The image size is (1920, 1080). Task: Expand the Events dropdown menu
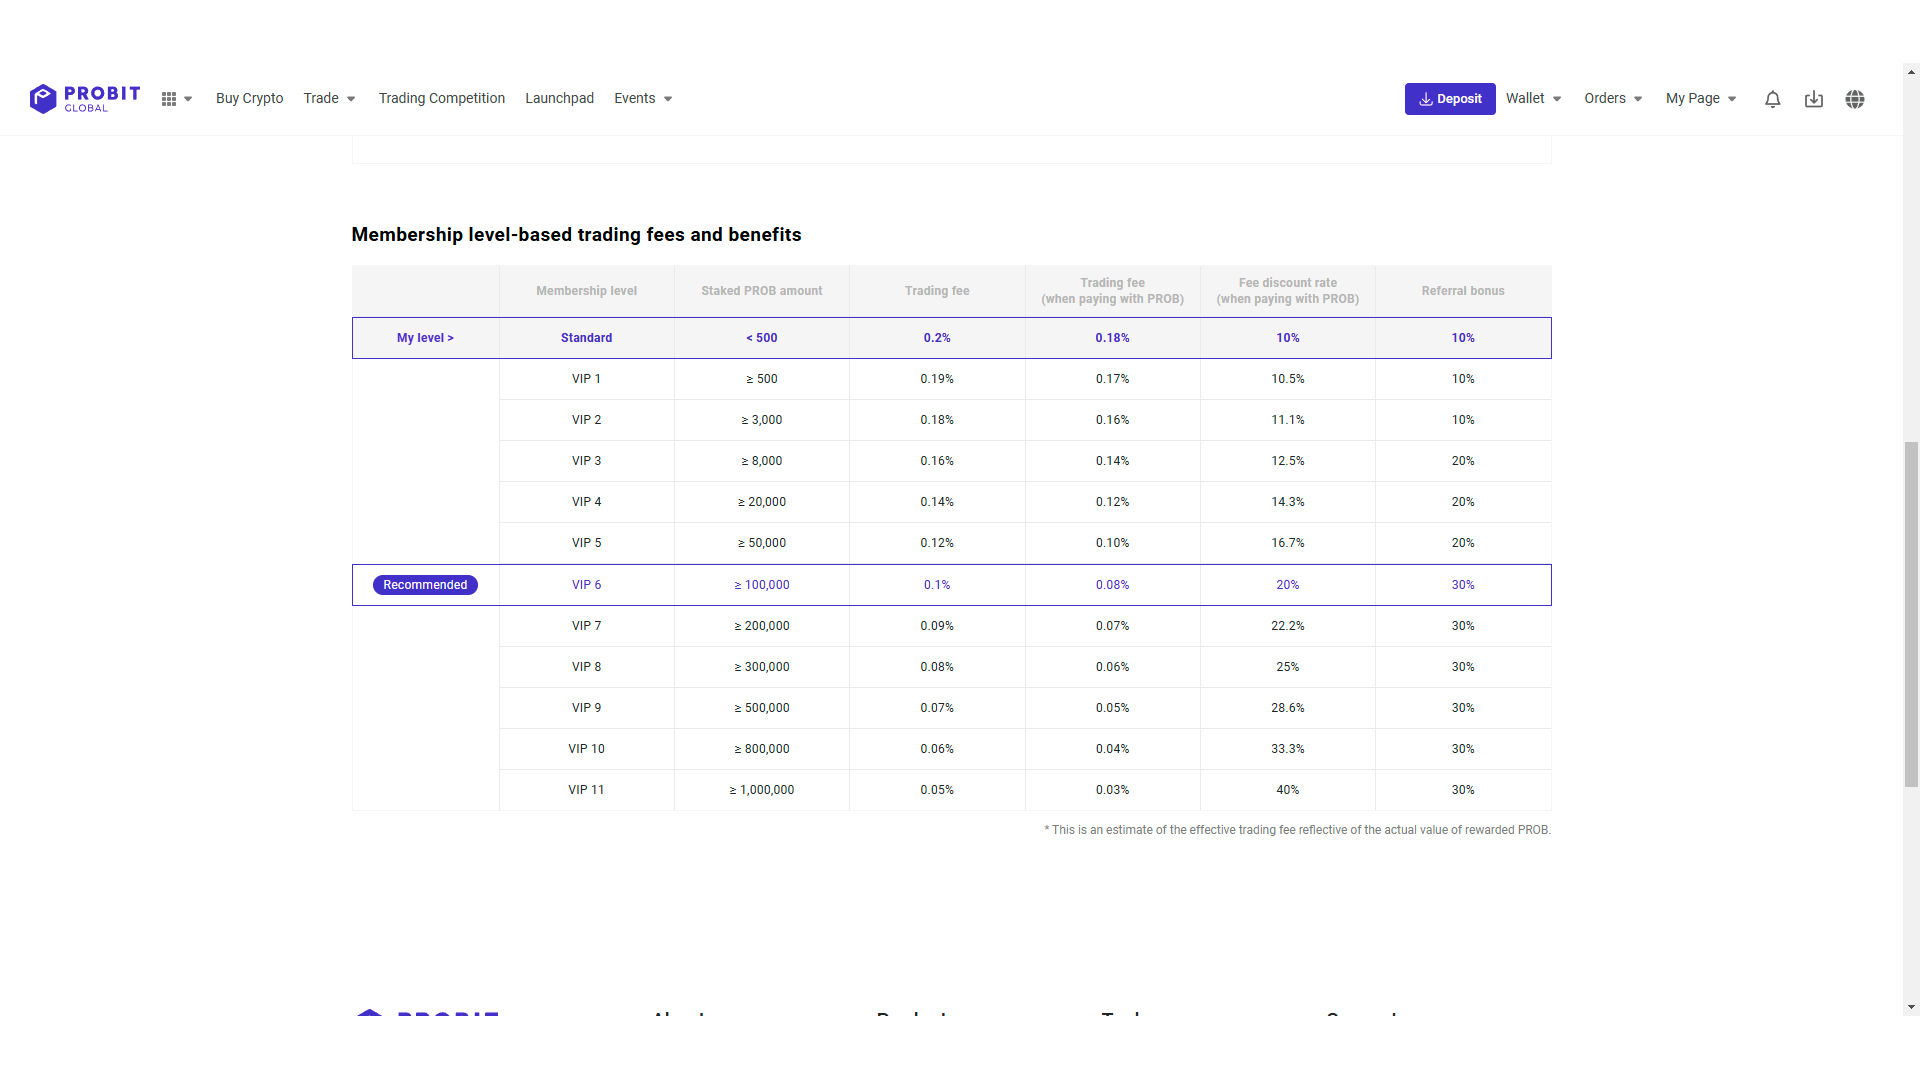click(643, 98)
